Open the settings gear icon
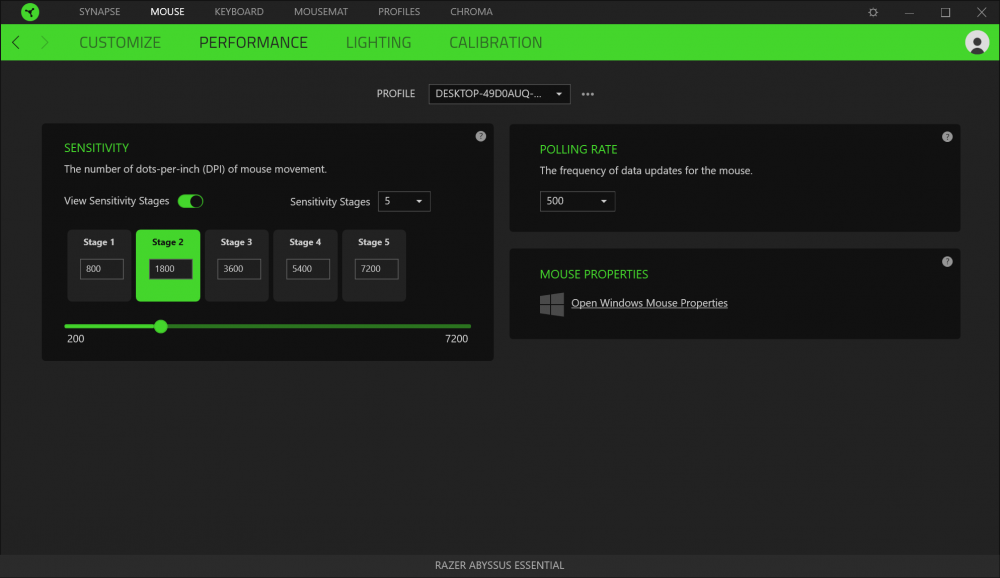The height and width of the screenshot is (578, 1000). 873,12
